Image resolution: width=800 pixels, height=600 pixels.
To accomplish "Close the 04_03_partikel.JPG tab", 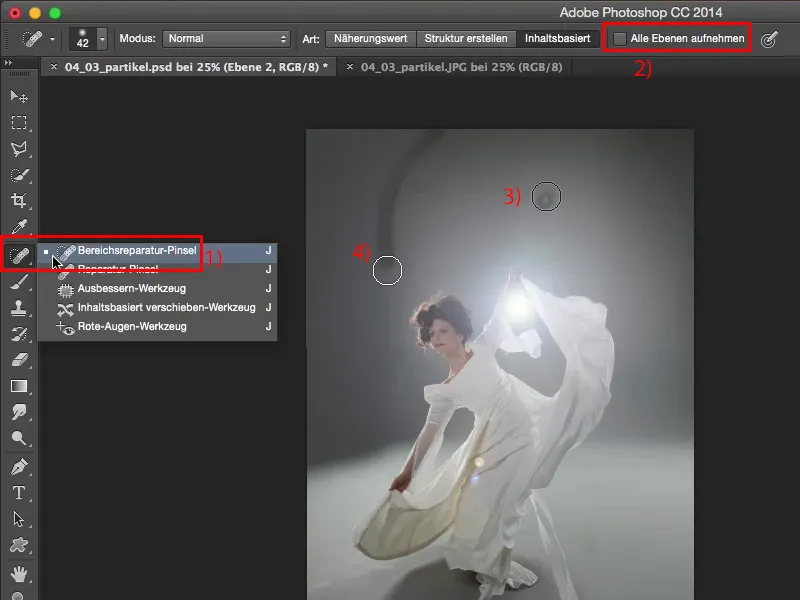I will pos(349,67).
